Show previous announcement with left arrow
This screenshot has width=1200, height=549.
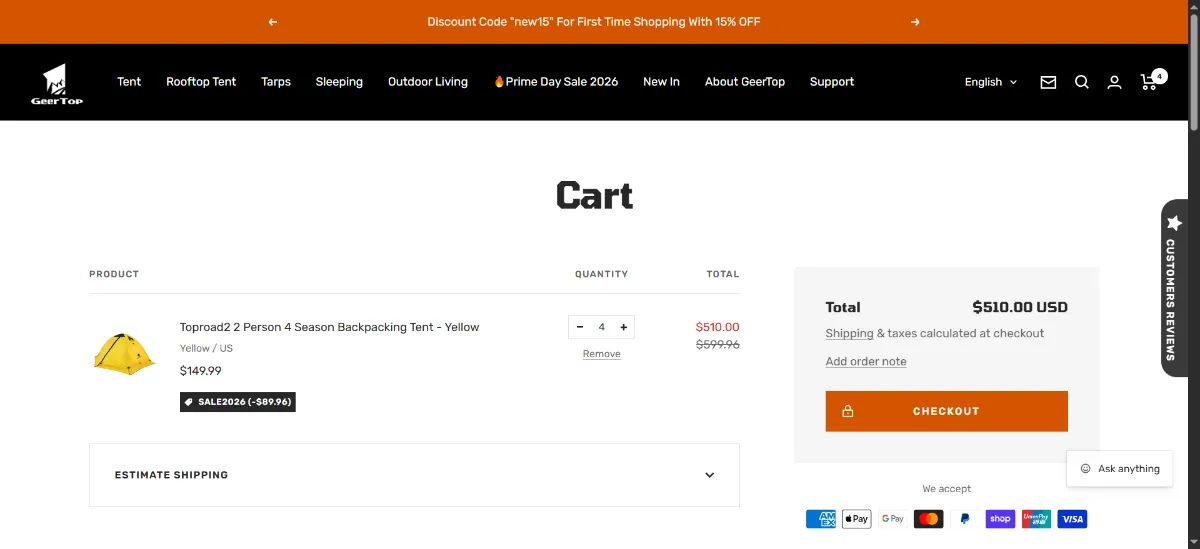273,22
